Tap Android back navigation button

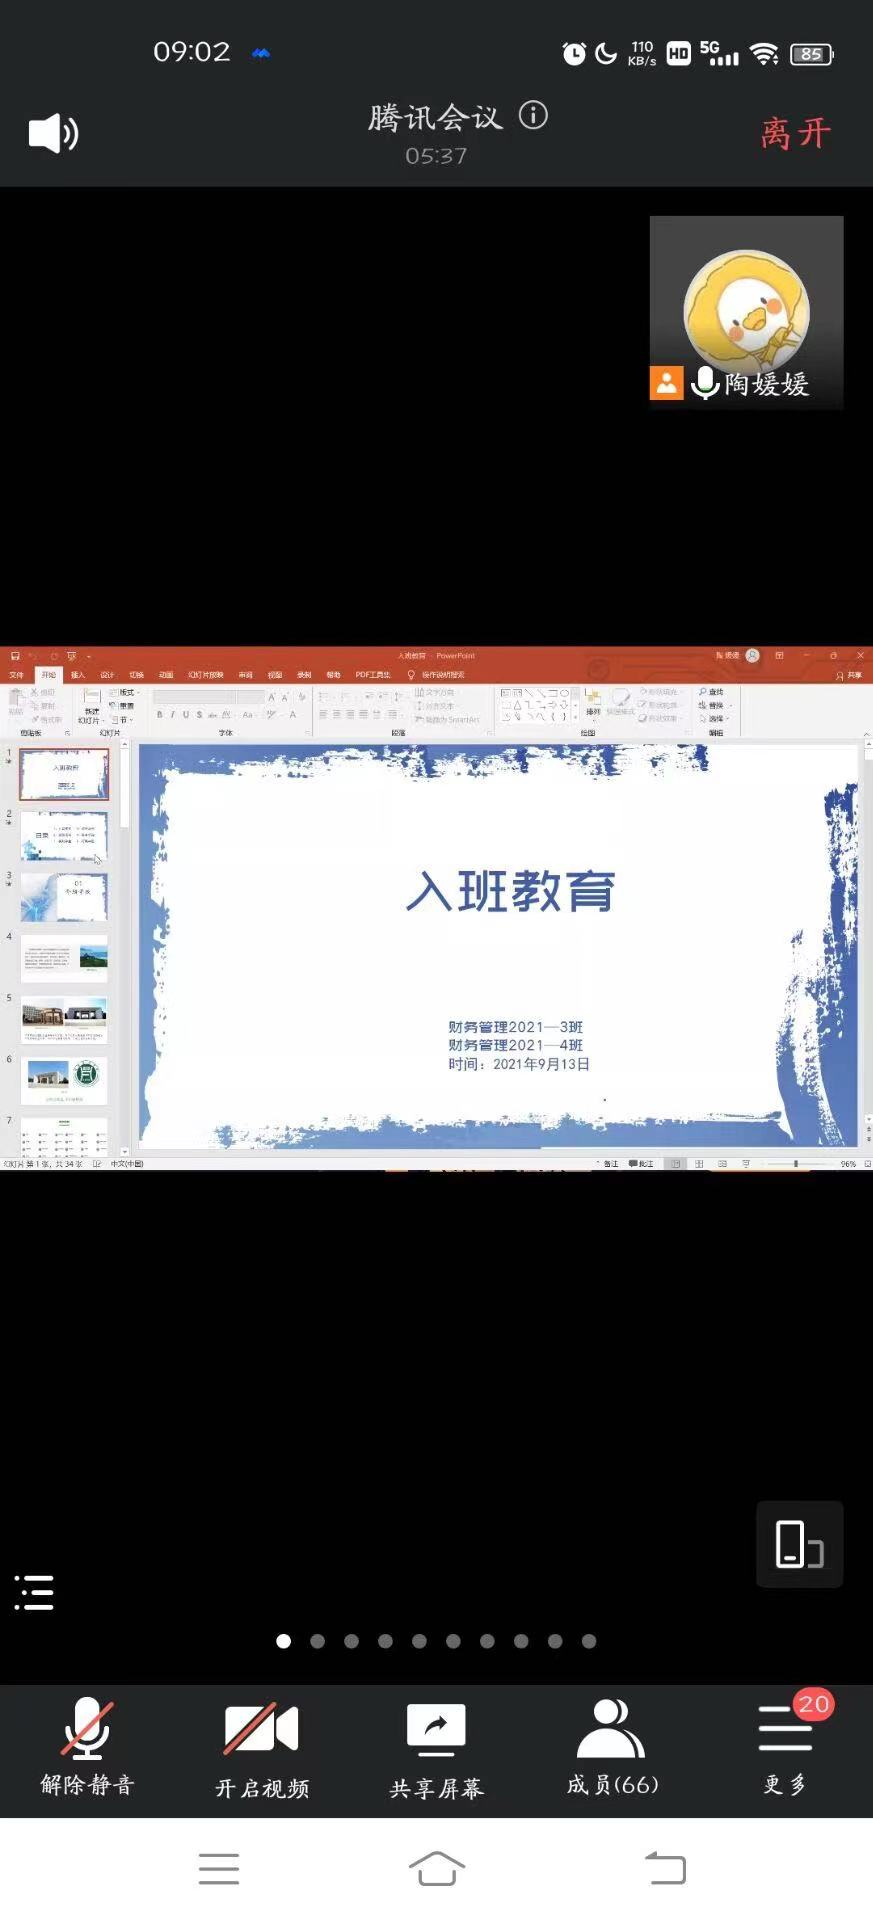(665, 1868)
